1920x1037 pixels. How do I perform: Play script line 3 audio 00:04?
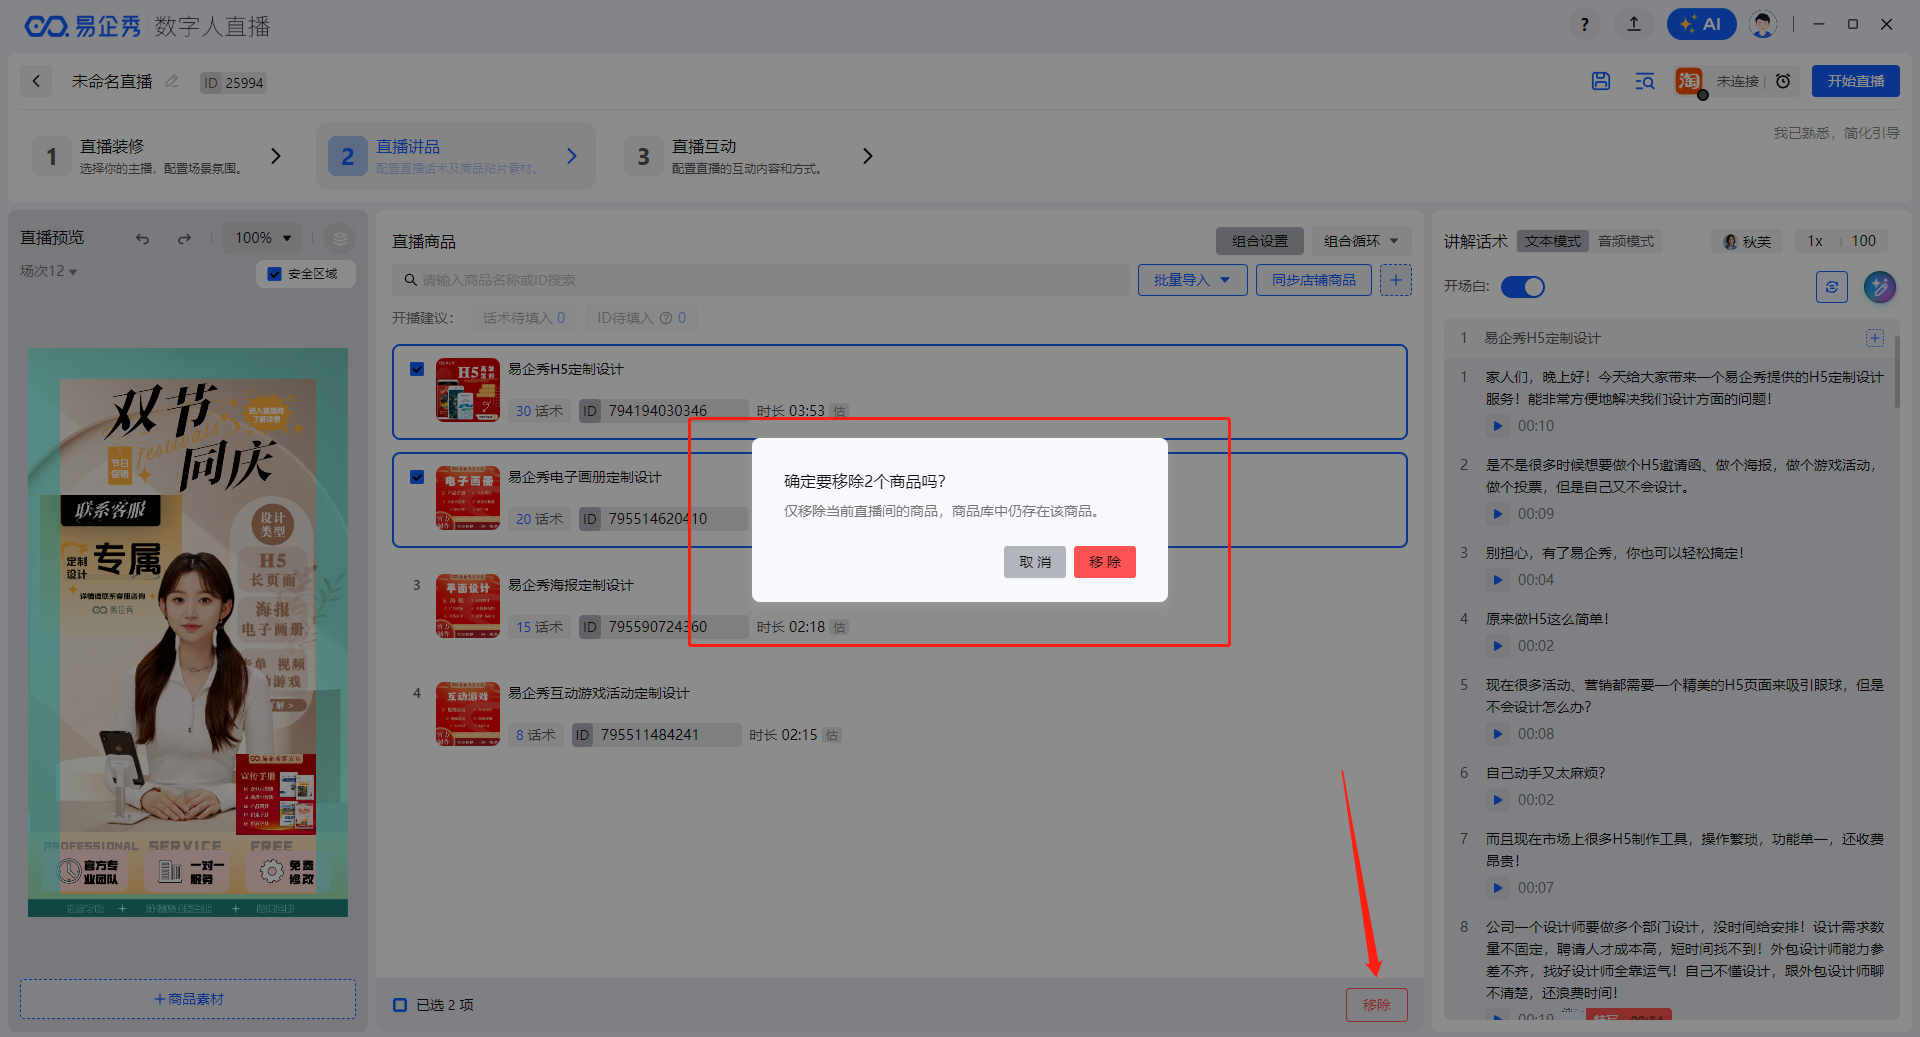(1497, 580)
